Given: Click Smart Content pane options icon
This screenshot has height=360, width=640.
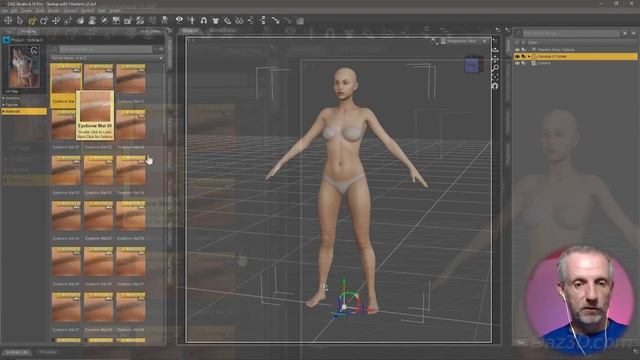Looking at the screenshot, I should [x=169, y=31].
